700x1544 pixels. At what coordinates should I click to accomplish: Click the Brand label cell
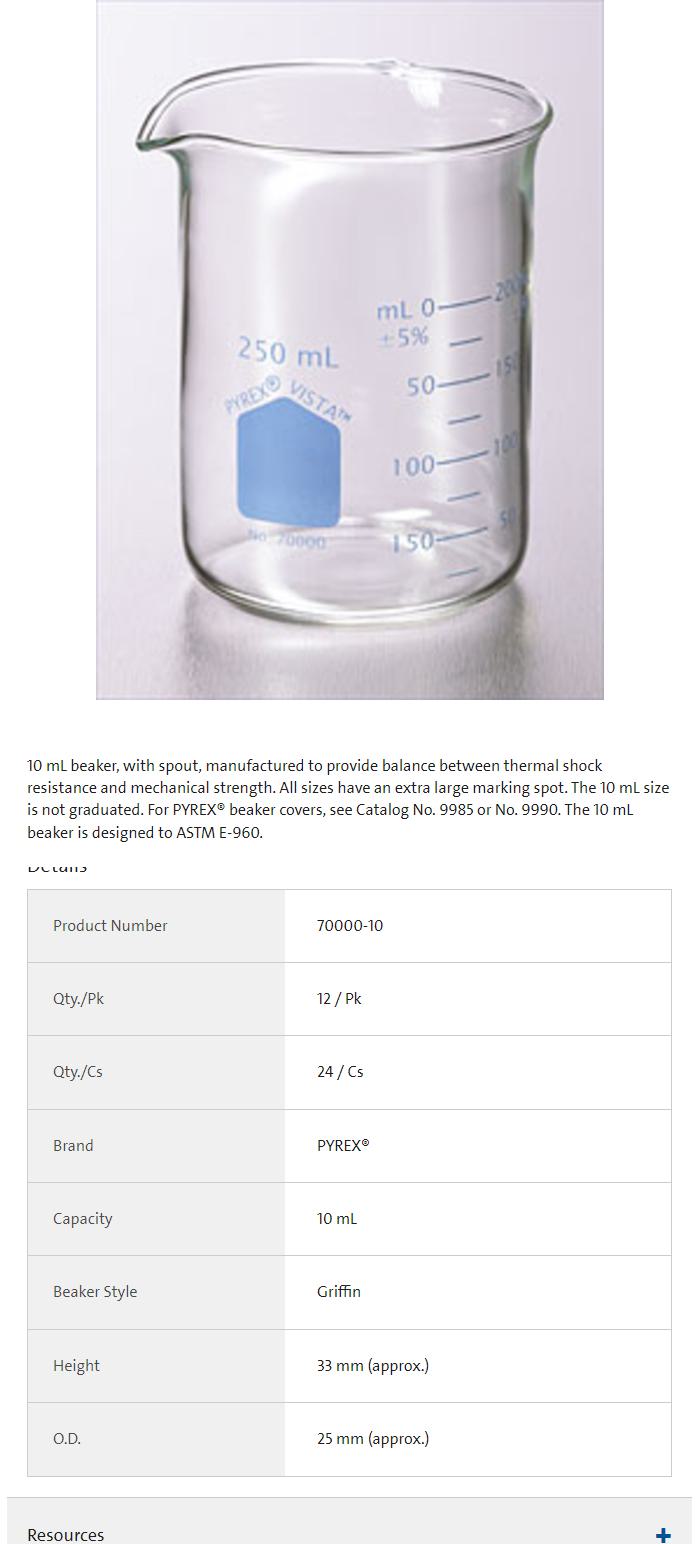click(x=73, y=1146)
